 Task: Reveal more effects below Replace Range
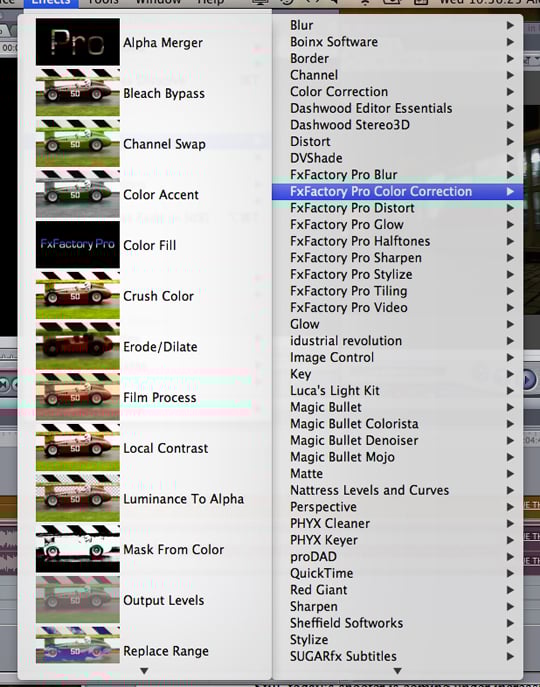coord(144,671)
